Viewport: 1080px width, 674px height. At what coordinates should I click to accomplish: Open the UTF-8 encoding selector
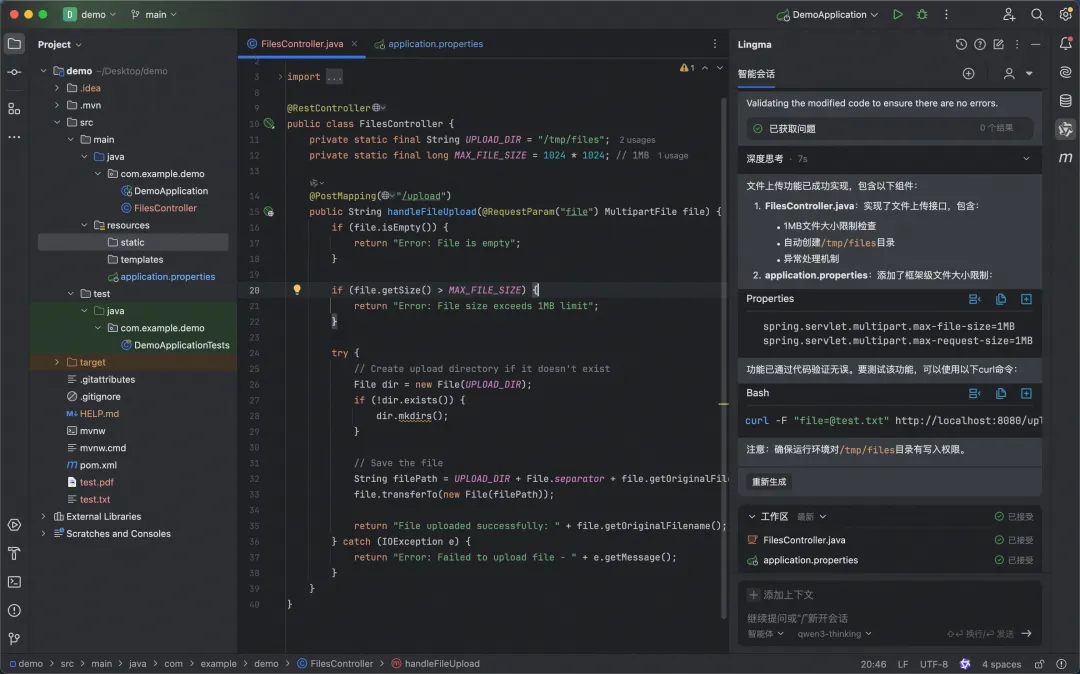934,664
